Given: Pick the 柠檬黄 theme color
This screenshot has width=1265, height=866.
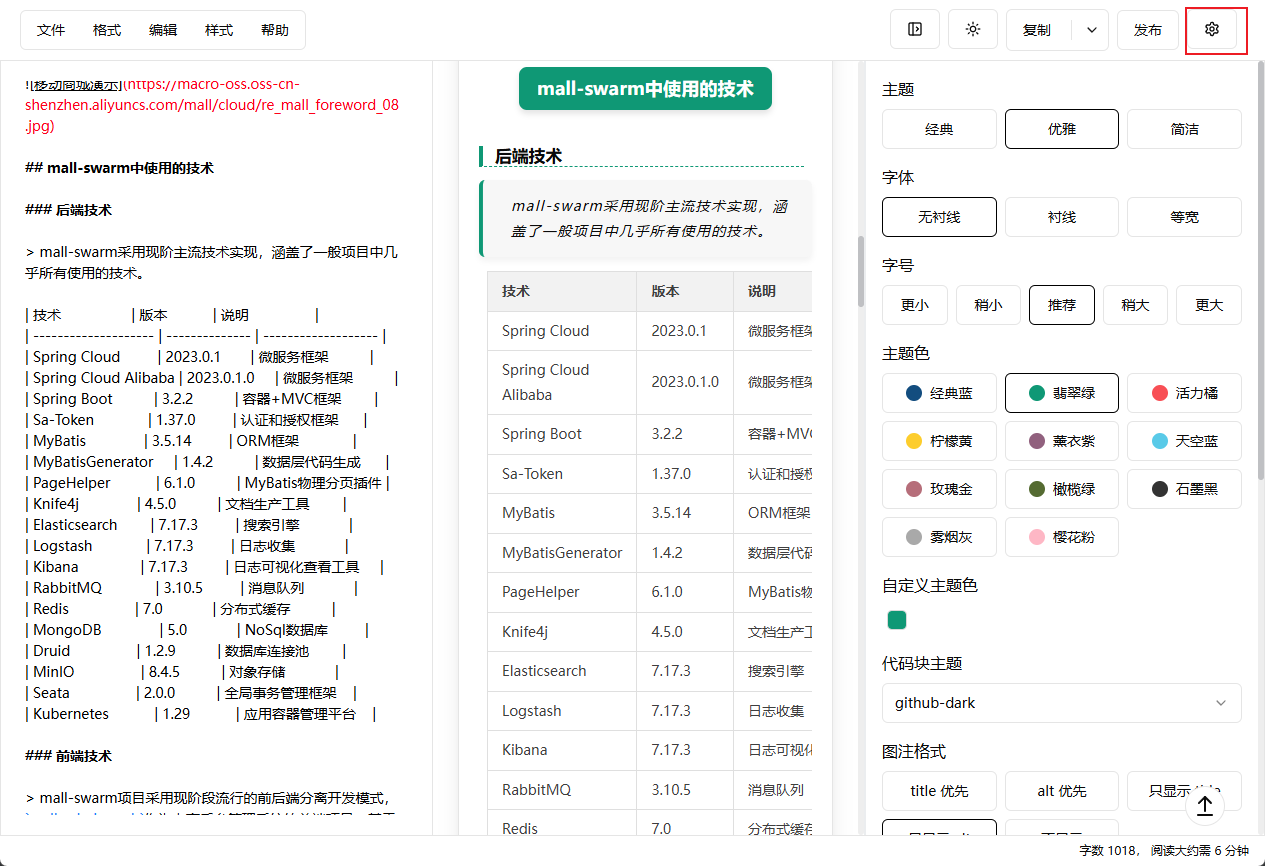Looking at the screenshot, I should coord(940,441).
